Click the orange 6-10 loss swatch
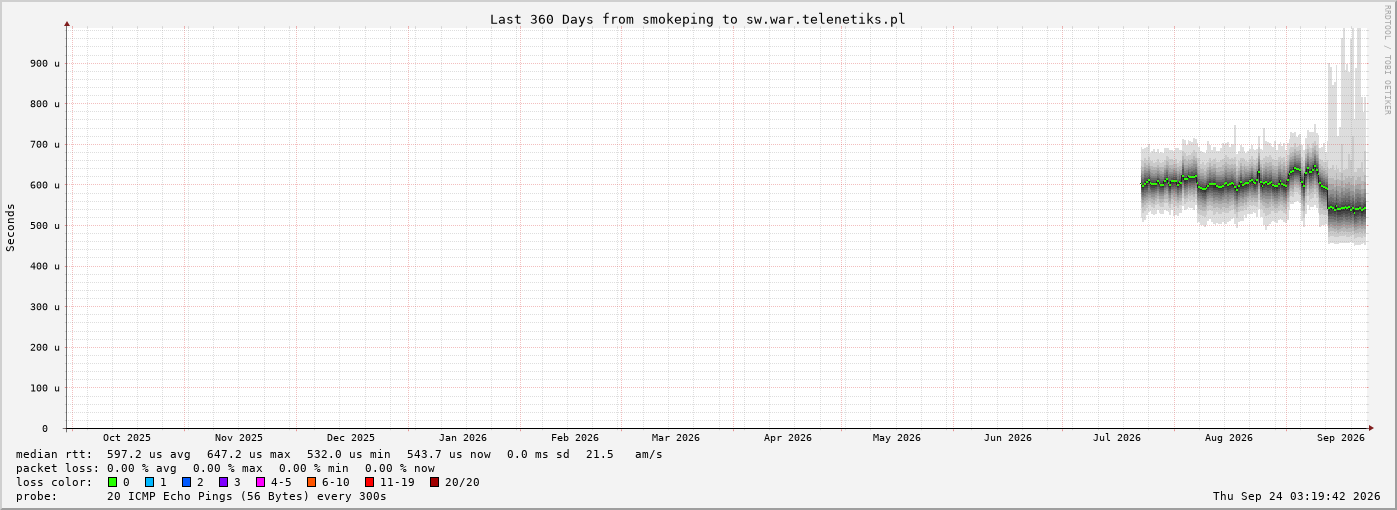The width and height of the screenshot is (1397, 510). [311, 482]
